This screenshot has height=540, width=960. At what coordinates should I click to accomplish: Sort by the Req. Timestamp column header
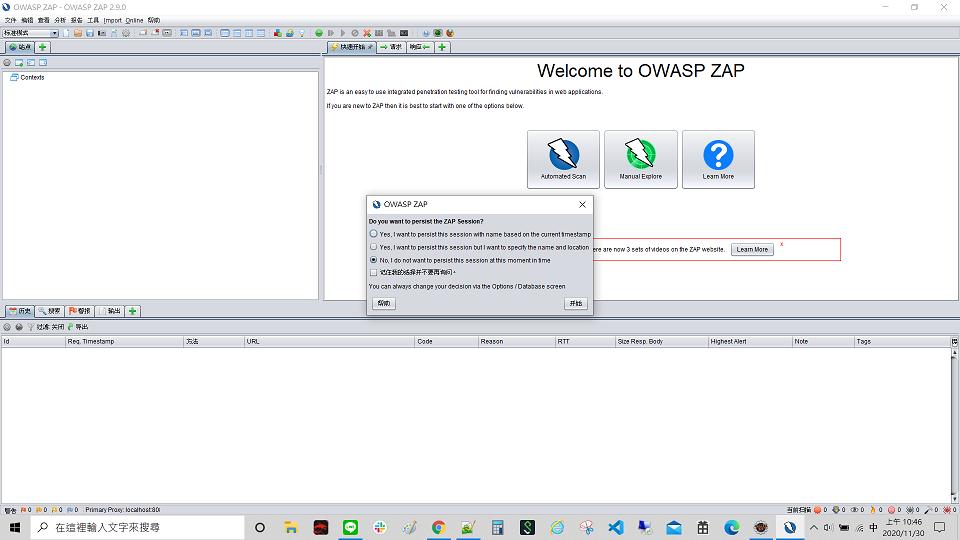click(x=124, y=342)
